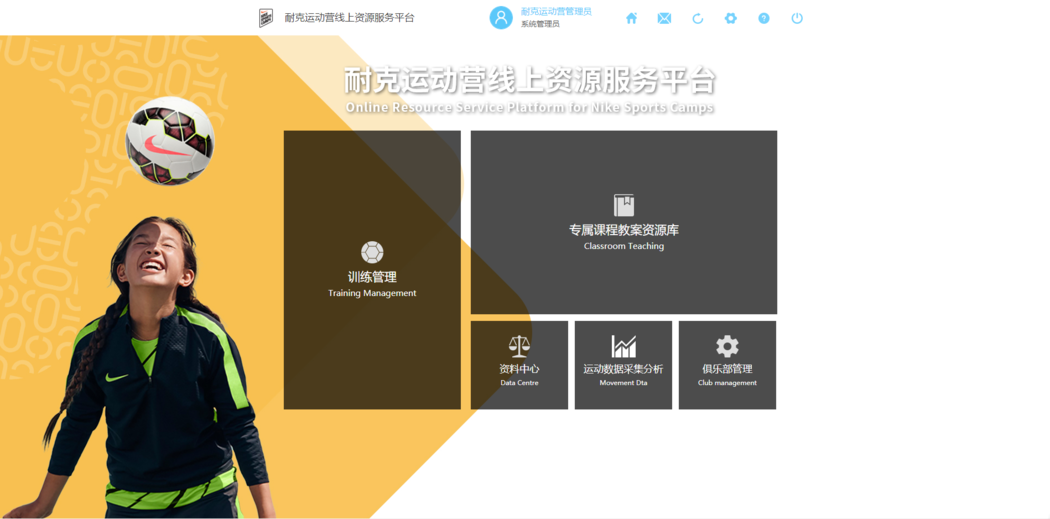This screenshot has width=1050, height=519.
Task: Open help question mark icon
Action: point(764,19)
